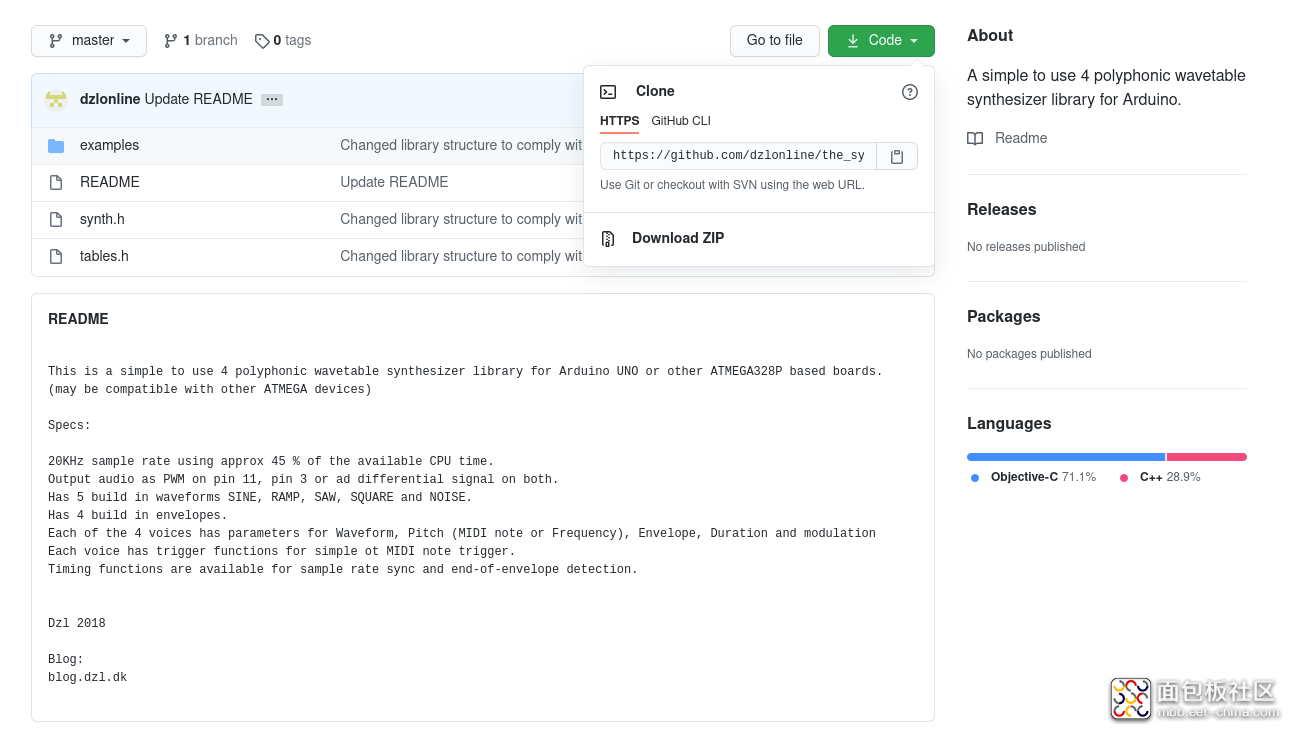Expand the commit message ellipsis button
The width and height of the screenshot is (1289, 730).
[x=272, y=100]
